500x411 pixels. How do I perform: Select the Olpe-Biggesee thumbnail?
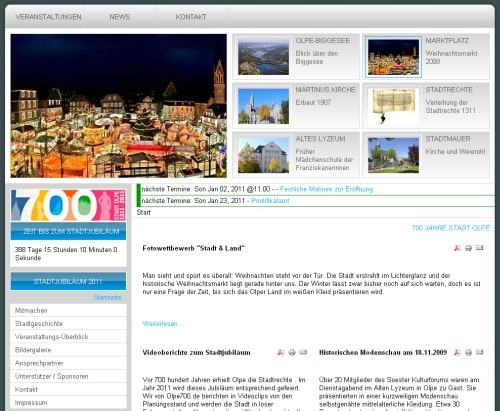(263, 57)
